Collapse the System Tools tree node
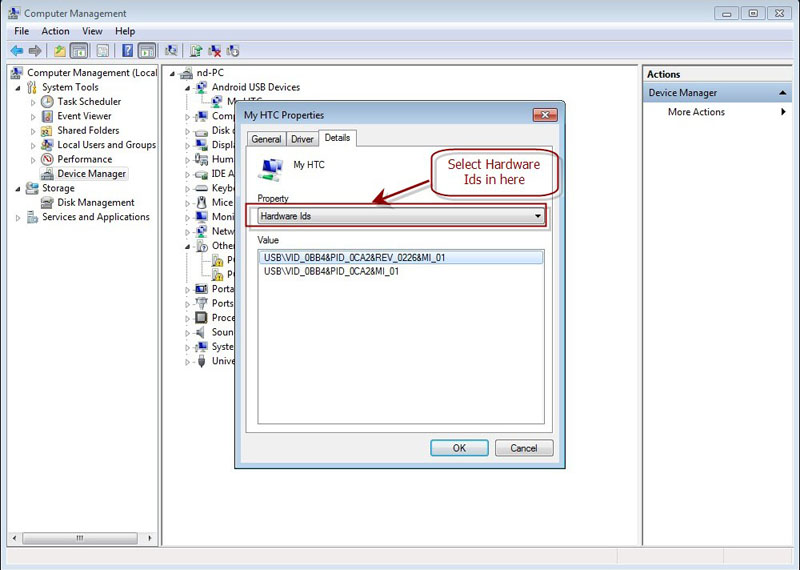This screenshot has height=570, width=800. (x=18, y=88)
